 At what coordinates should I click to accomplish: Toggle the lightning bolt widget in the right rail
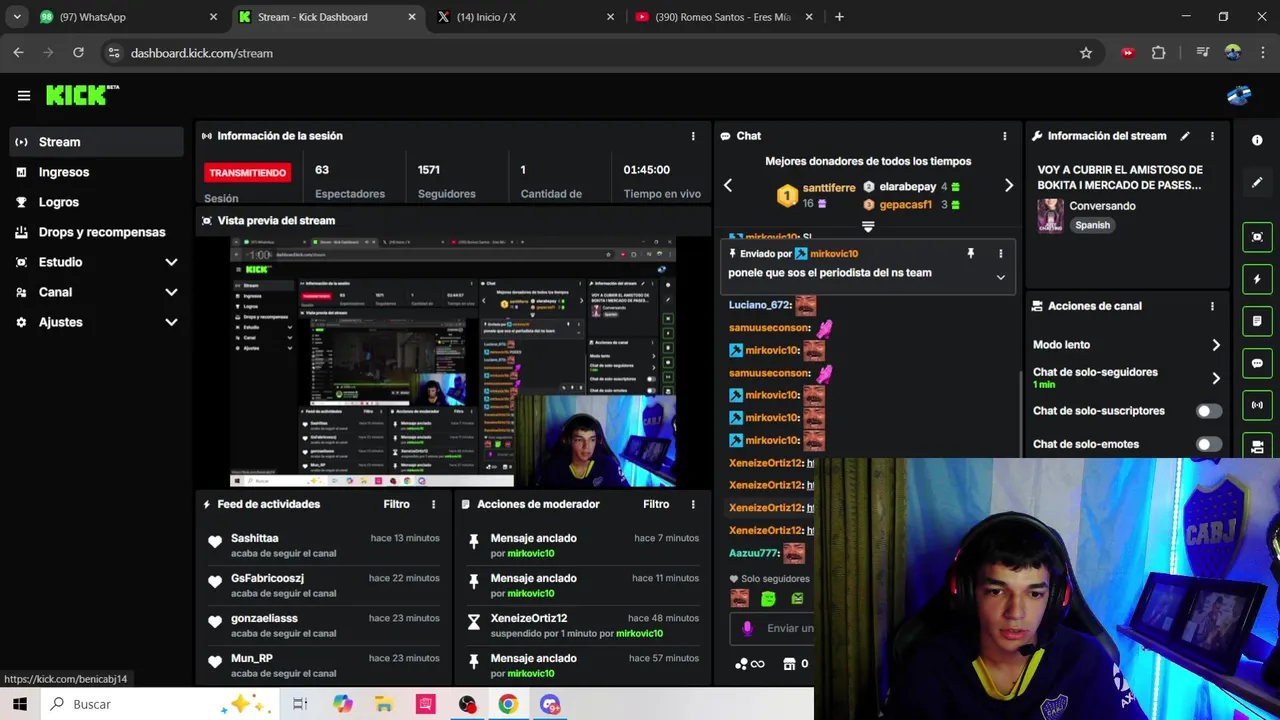click(1257, 279)
